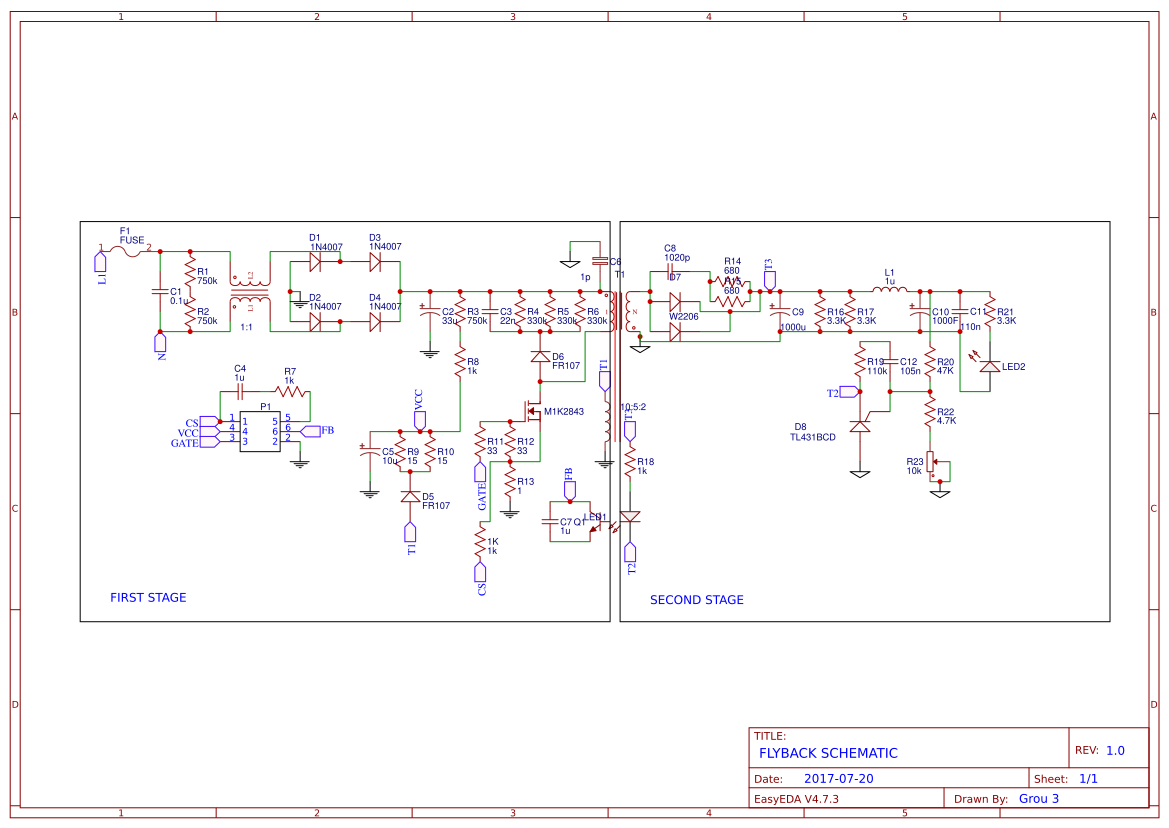Click the L1 1u inductor symbol
This screenshot has height=828, width=1169.
(889, 289)
